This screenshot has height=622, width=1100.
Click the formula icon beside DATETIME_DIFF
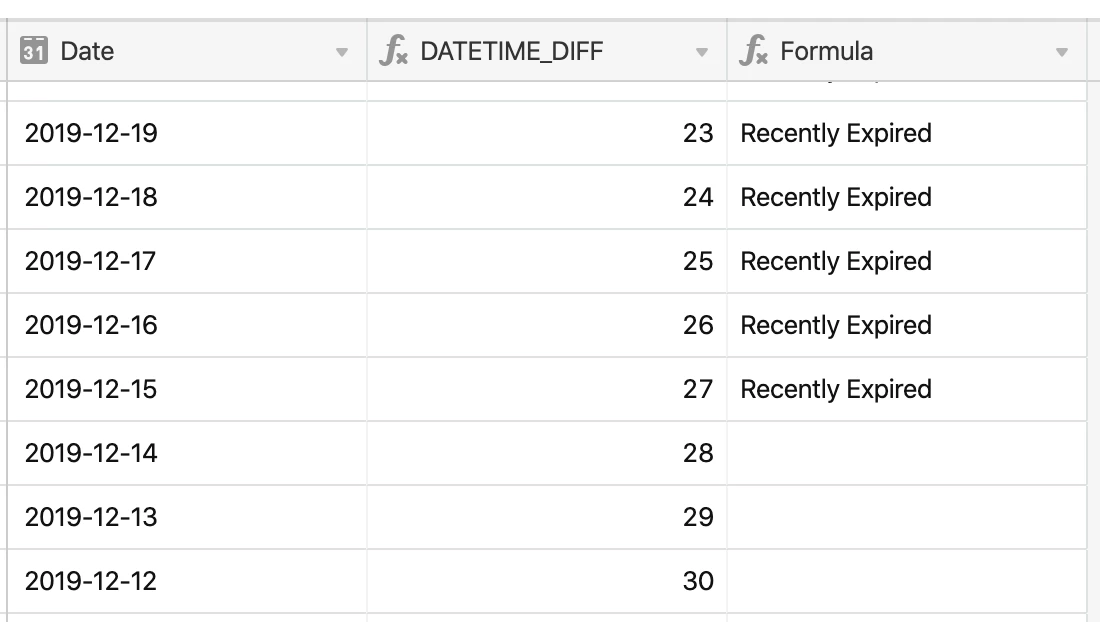(394, 51)
